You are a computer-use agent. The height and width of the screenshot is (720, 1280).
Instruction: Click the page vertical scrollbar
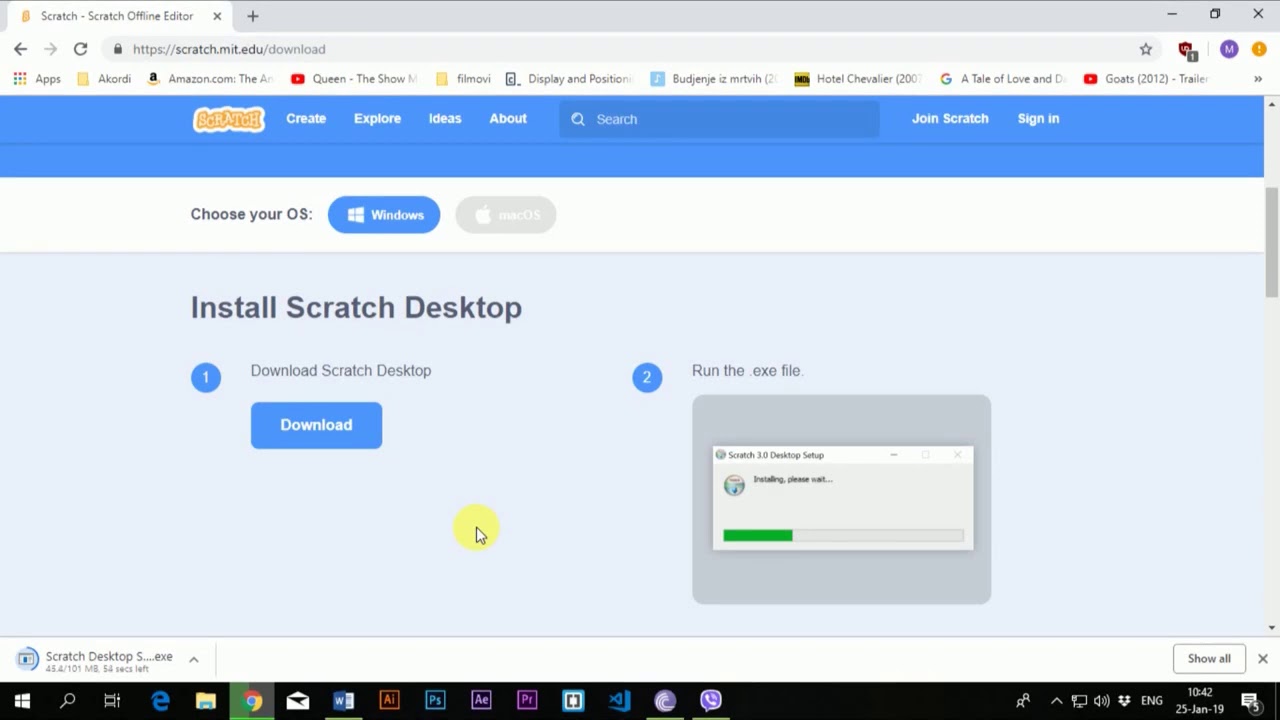pyautogui.click(x=1272, y=242)
